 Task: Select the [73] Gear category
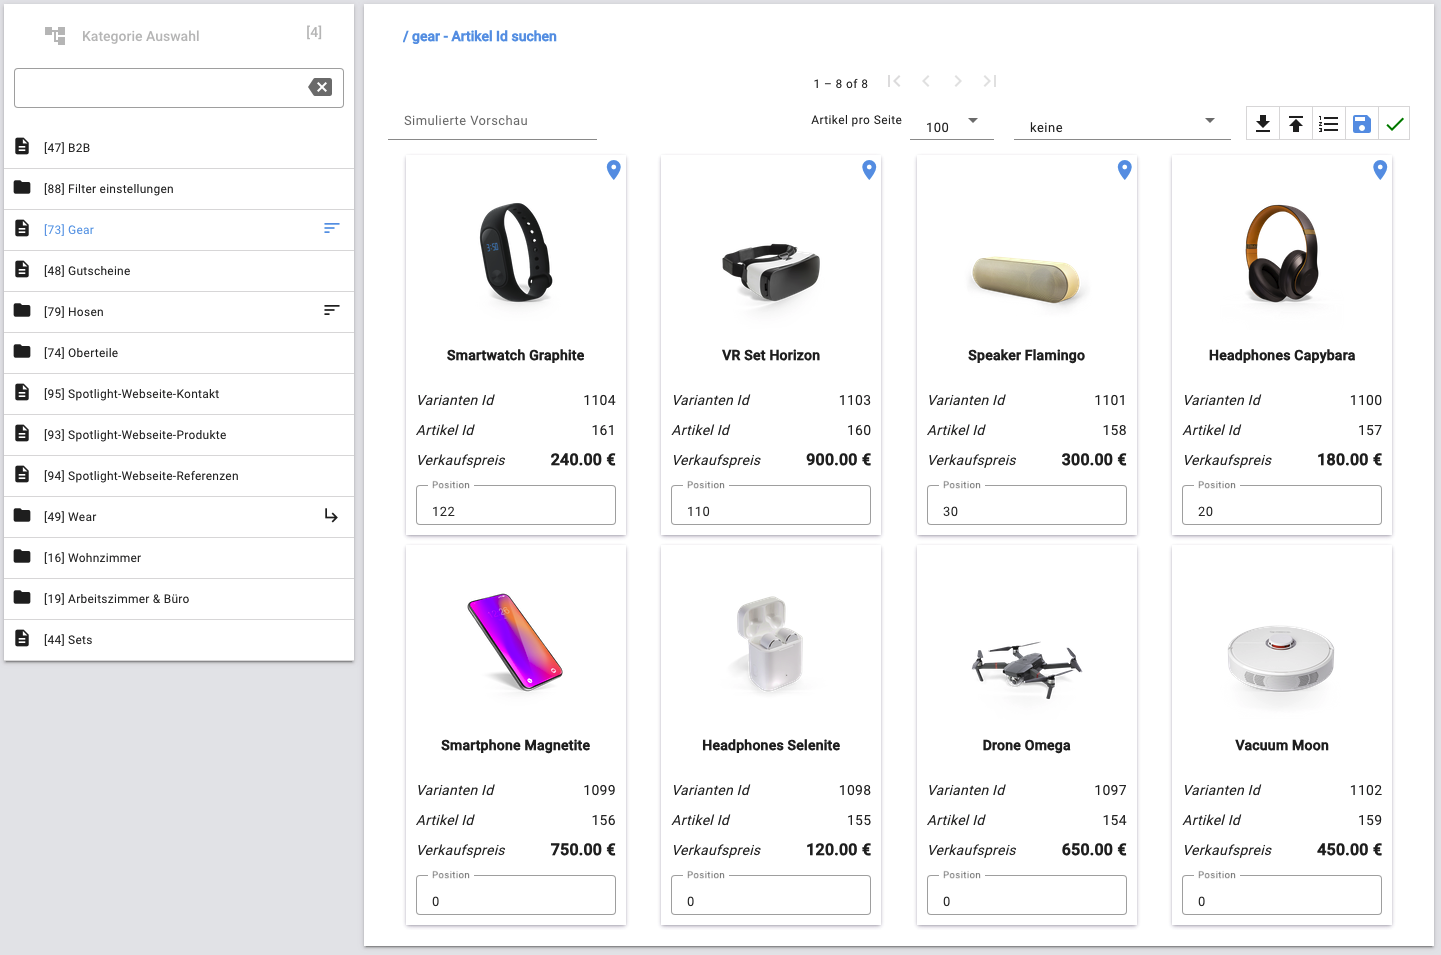179,230
